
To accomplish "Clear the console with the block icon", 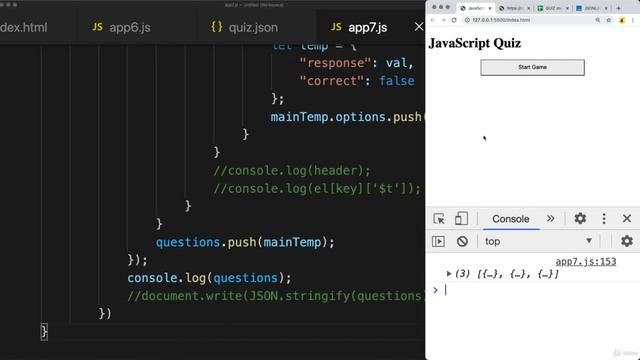I will 462,241.
